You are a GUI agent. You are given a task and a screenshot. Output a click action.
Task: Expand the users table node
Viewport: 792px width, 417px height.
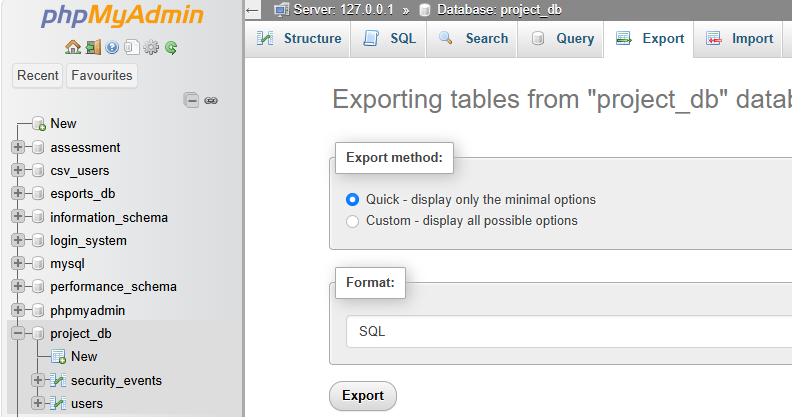coord(38,403)
